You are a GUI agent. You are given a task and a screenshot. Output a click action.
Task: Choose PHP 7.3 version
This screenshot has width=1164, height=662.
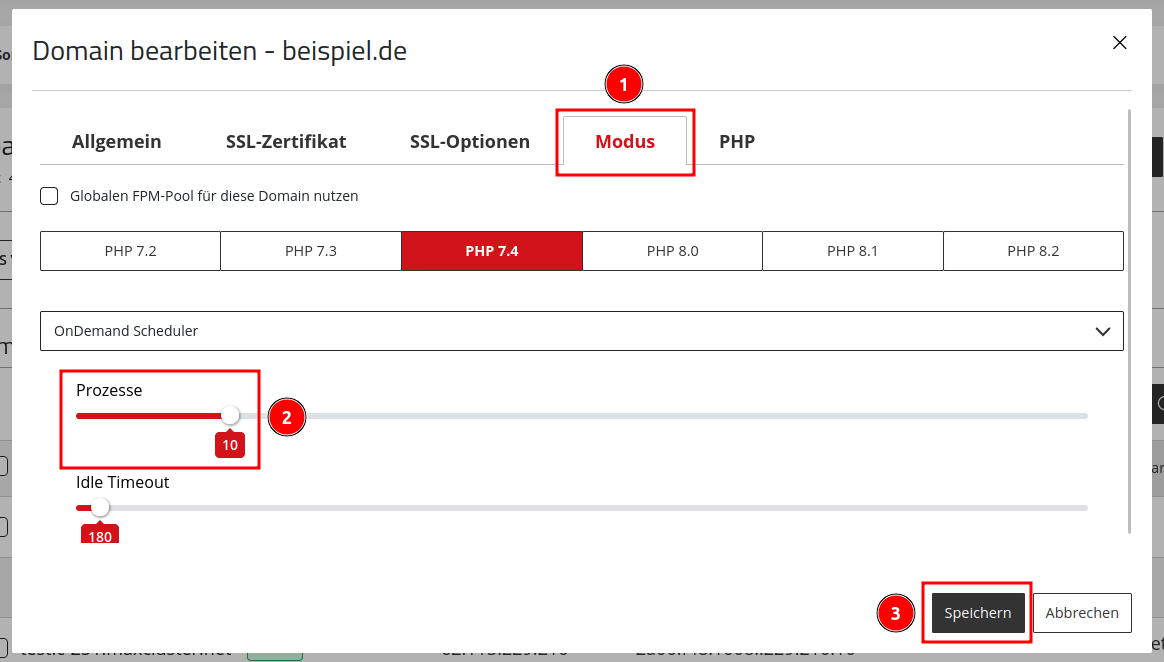click(x=311, y=251)
